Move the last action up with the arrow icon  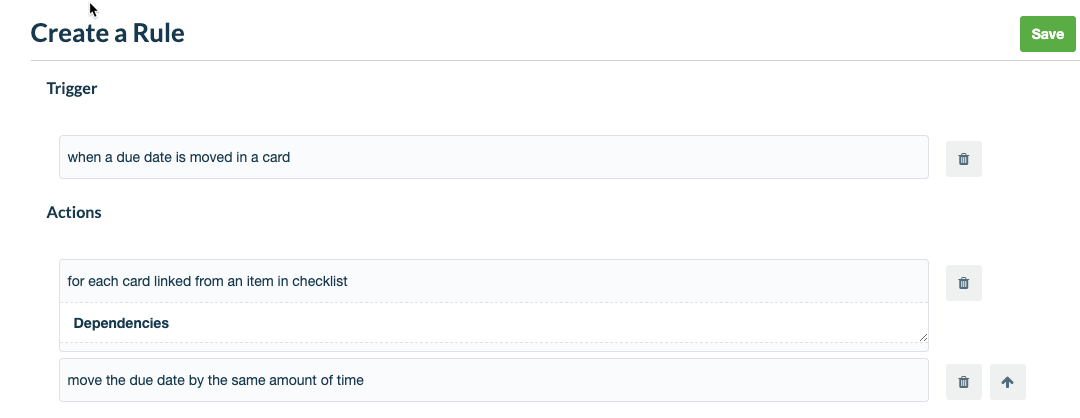tap(1007, 382)
